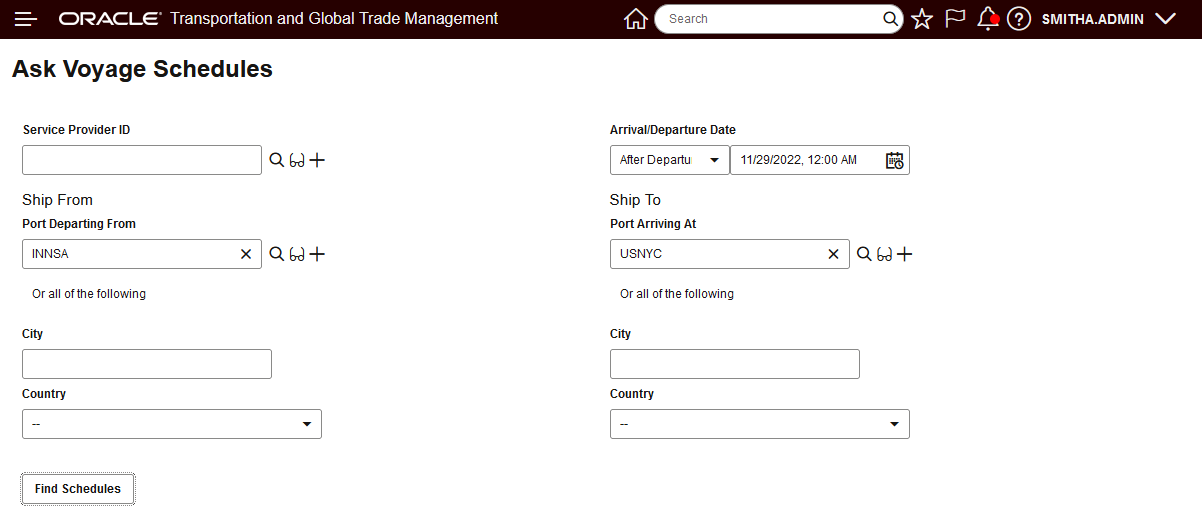Open the Ship From Country dropdown

[x=172, y=424]
